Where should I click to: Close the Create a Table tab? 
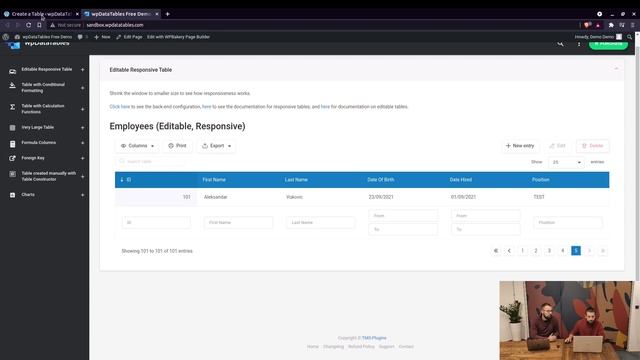coord(77,14)
